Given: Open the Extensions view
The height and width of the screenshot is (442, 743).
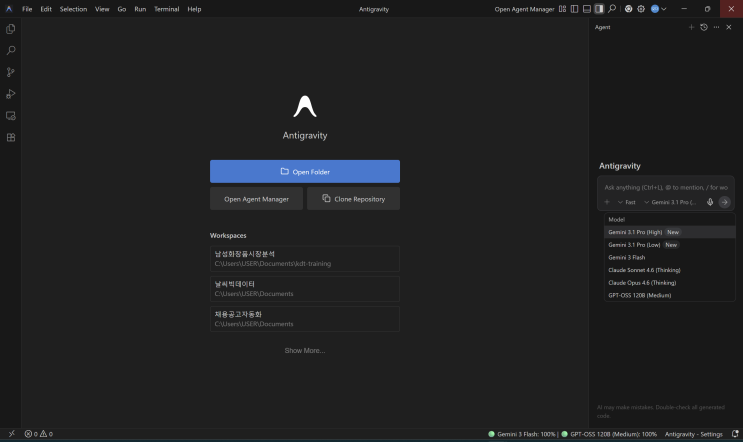Looking at the screenshot, I should (10, 137).
